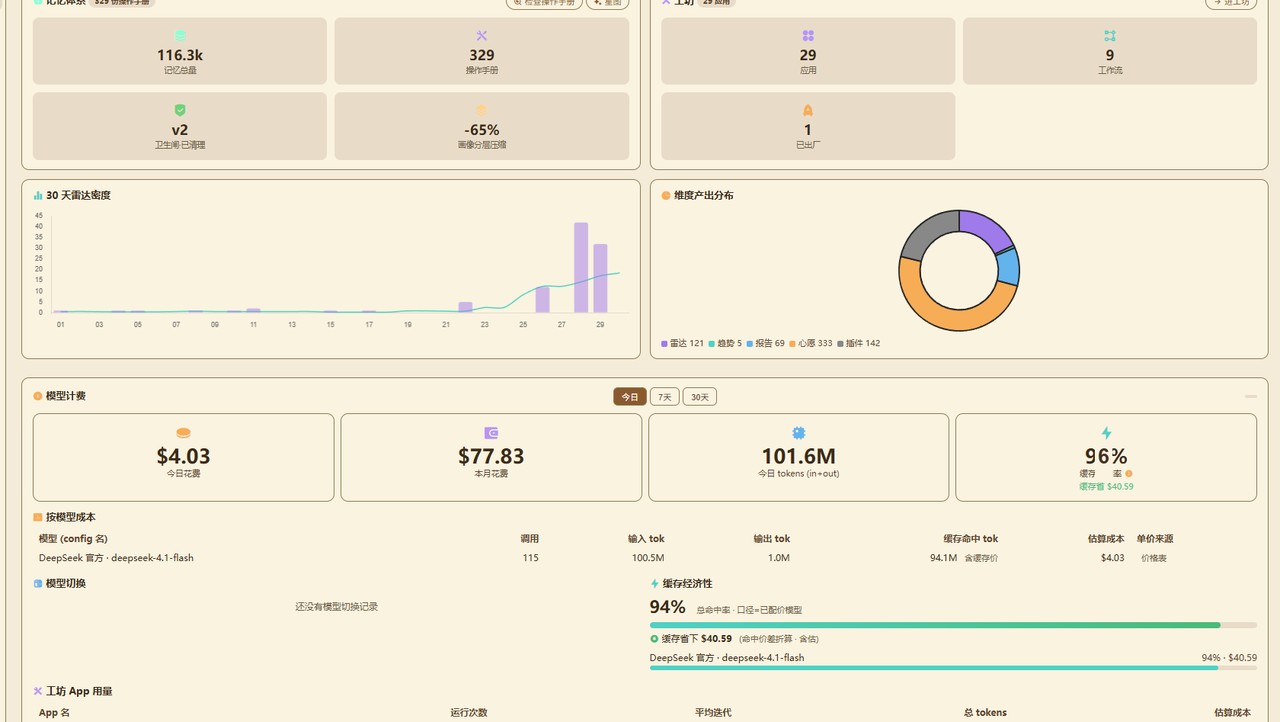
Task: Click the workflow icon above 9 工作流
Action: (1110, 35)
